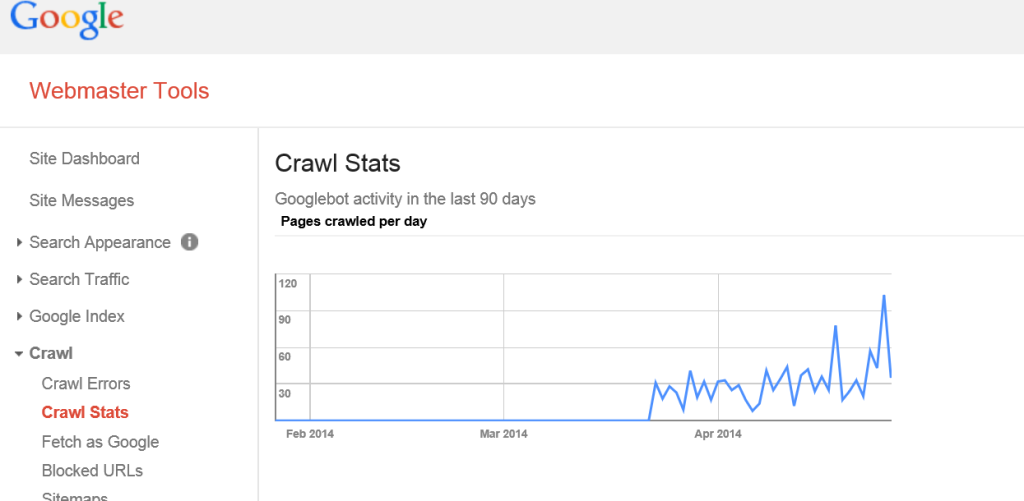Open Sitemaps in the Crawl menu
1024x501 pixels.
pos(74,495)
